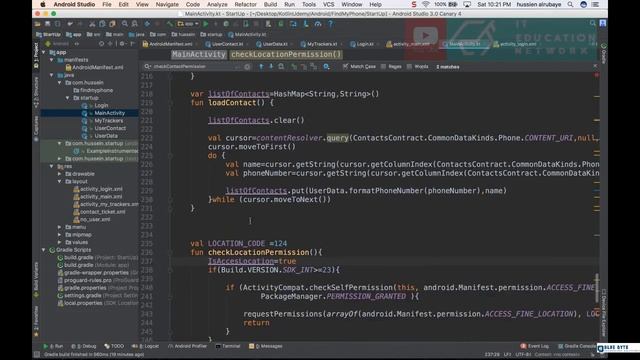The height and width of the screenshot is (360, 640).
Task: Run the app with green play icon
Action: point(206,24)
